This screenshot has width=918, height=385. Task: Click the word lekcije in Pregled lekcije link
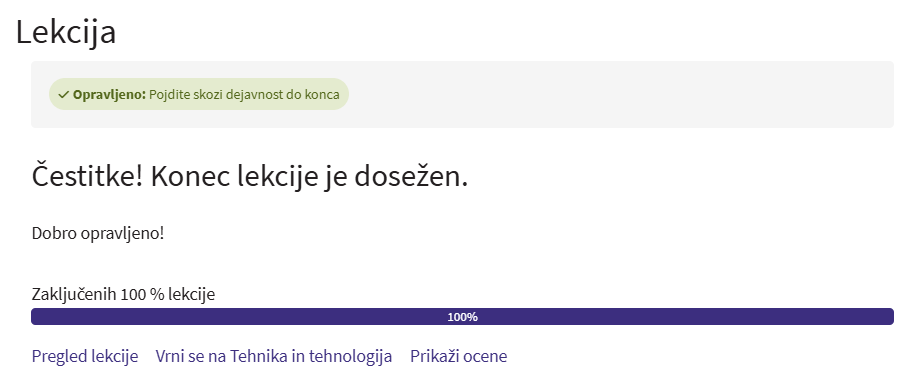click(x=115, y=356)
